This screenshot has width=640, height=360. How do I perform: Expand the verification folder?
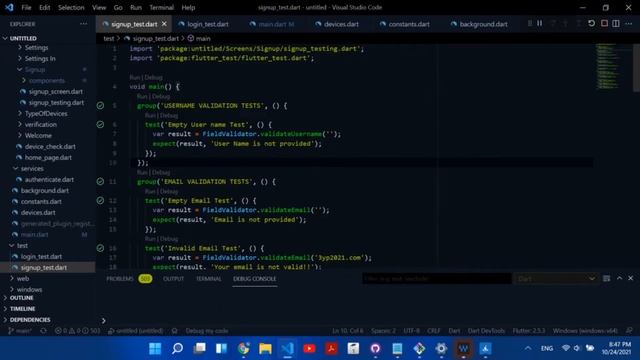(x=20, y=124)
